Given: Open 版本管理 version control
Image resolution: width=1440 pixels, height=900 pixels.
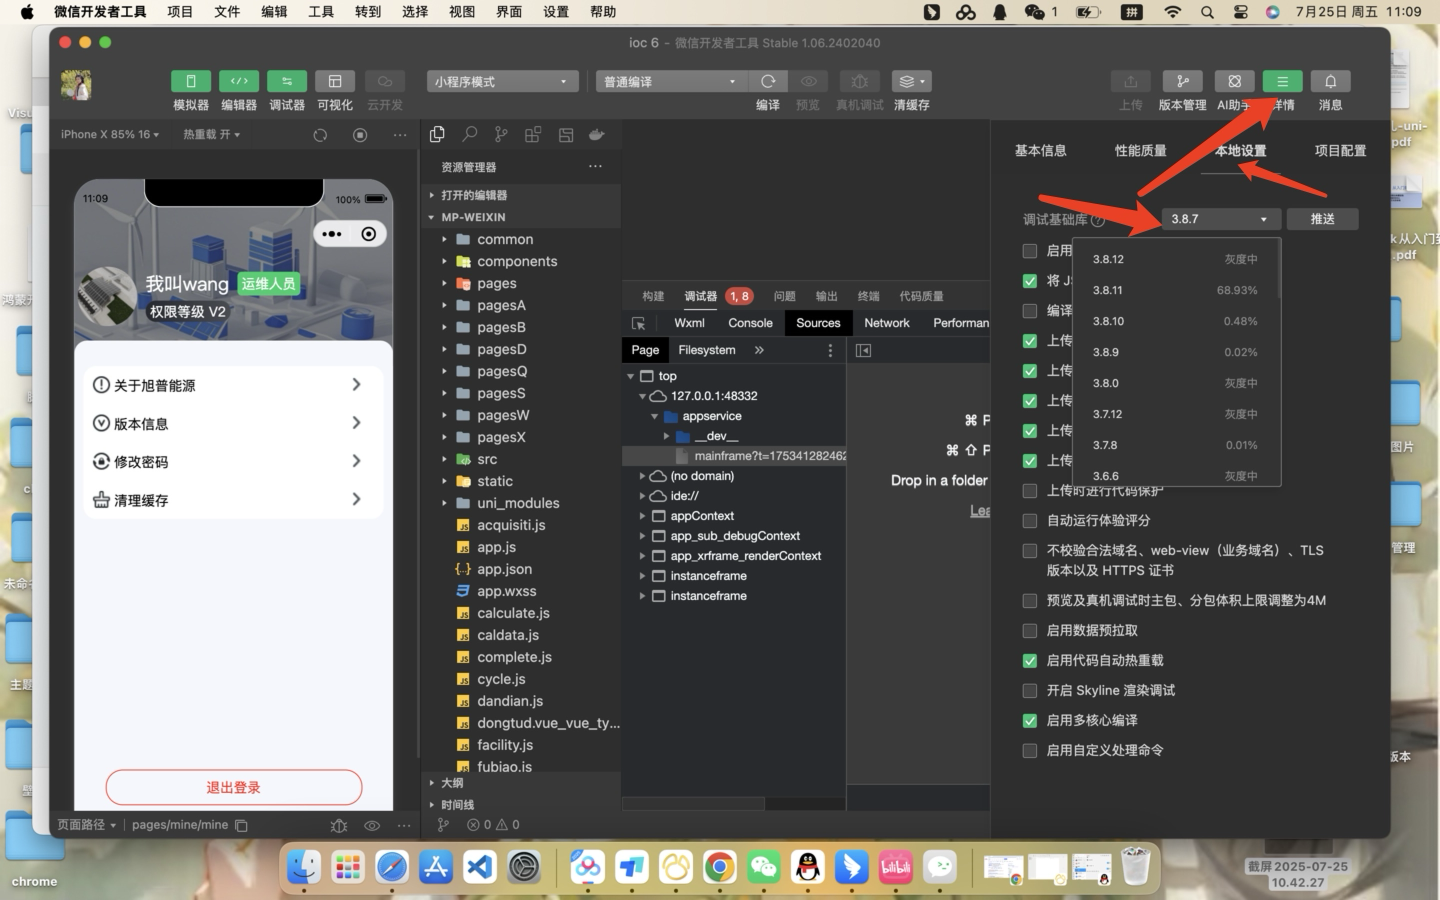Looking at the screenshot, I should (1182, 82).
